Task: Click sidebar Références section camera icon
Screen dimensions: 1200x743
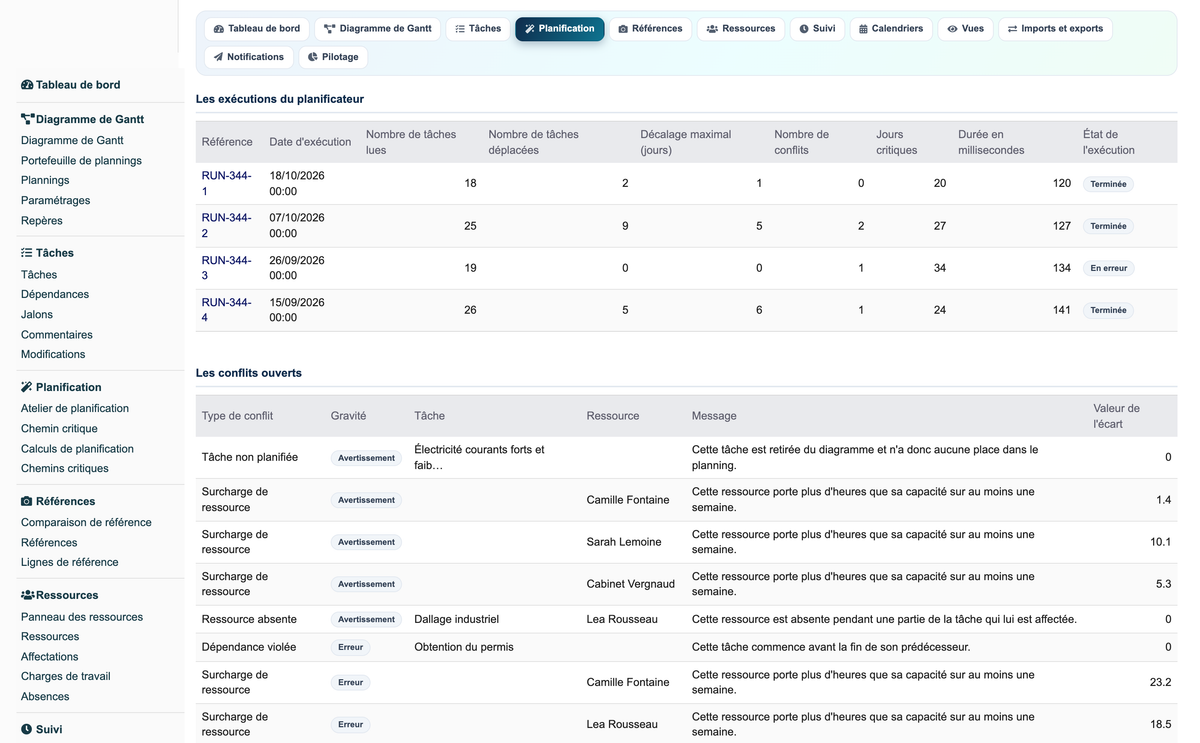Action: (x=27, y=501)
